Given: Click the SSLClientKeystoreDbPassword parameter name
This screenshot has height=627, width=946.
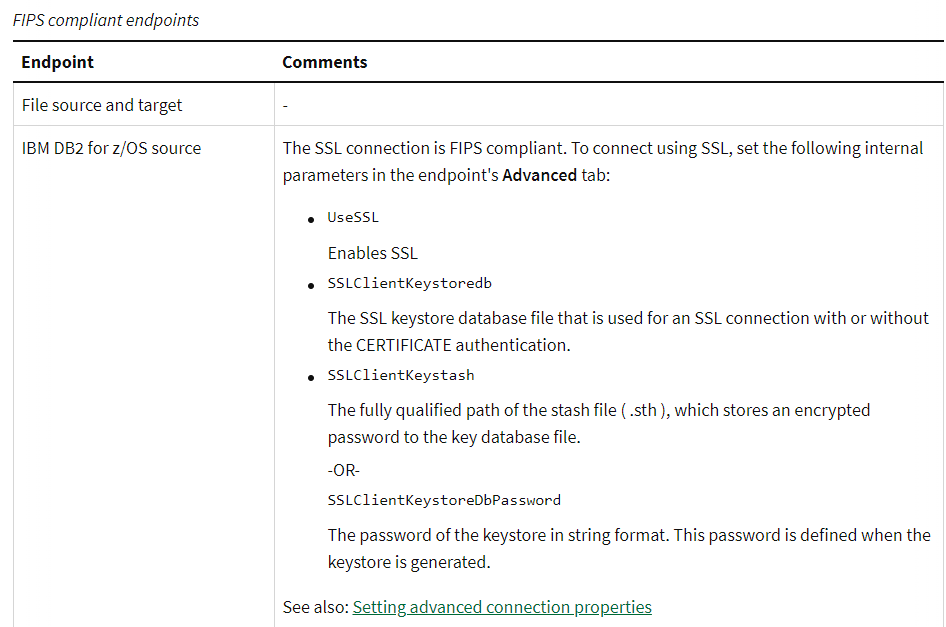Looking at the screenshot, I should click(x=444, y=500).
